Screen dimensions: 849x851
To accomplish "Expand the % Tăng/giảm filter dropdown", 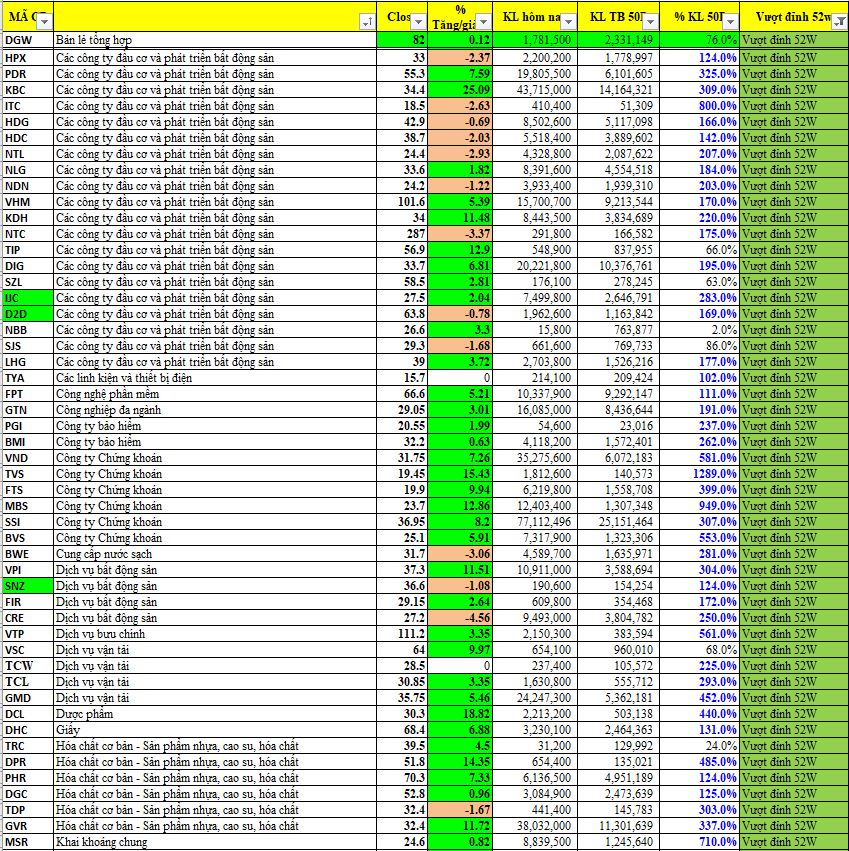I will [x=483, y=21].
